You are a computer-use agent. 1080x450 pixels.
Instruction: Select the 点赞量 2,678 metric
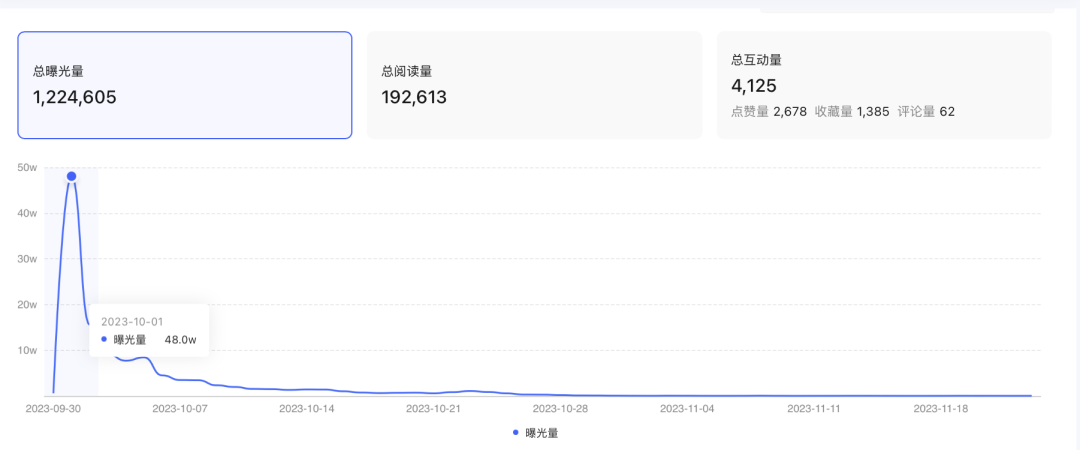pos(769,111)
